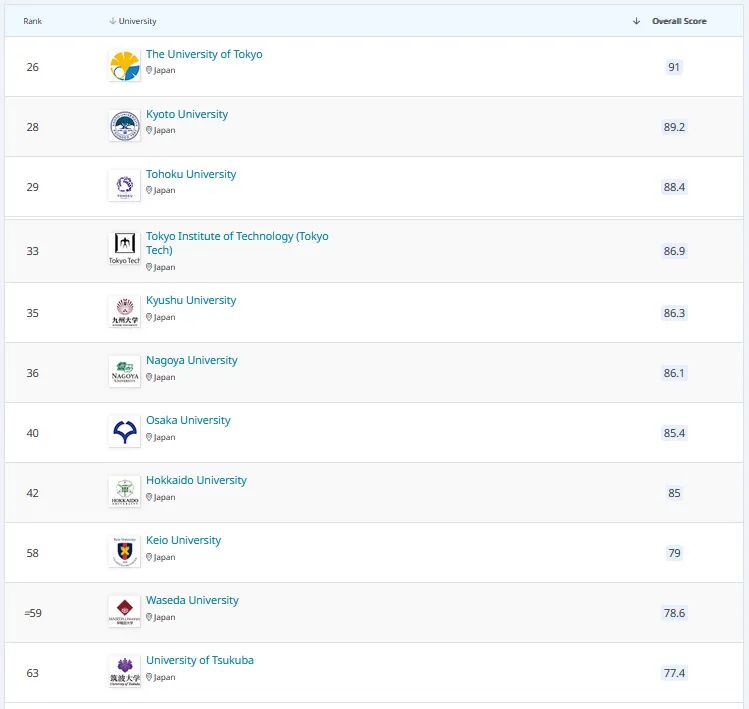Open the Kyoto University profile link
Image resolution: width=749 pixels, height=709 pixels.
click(187, 114)
